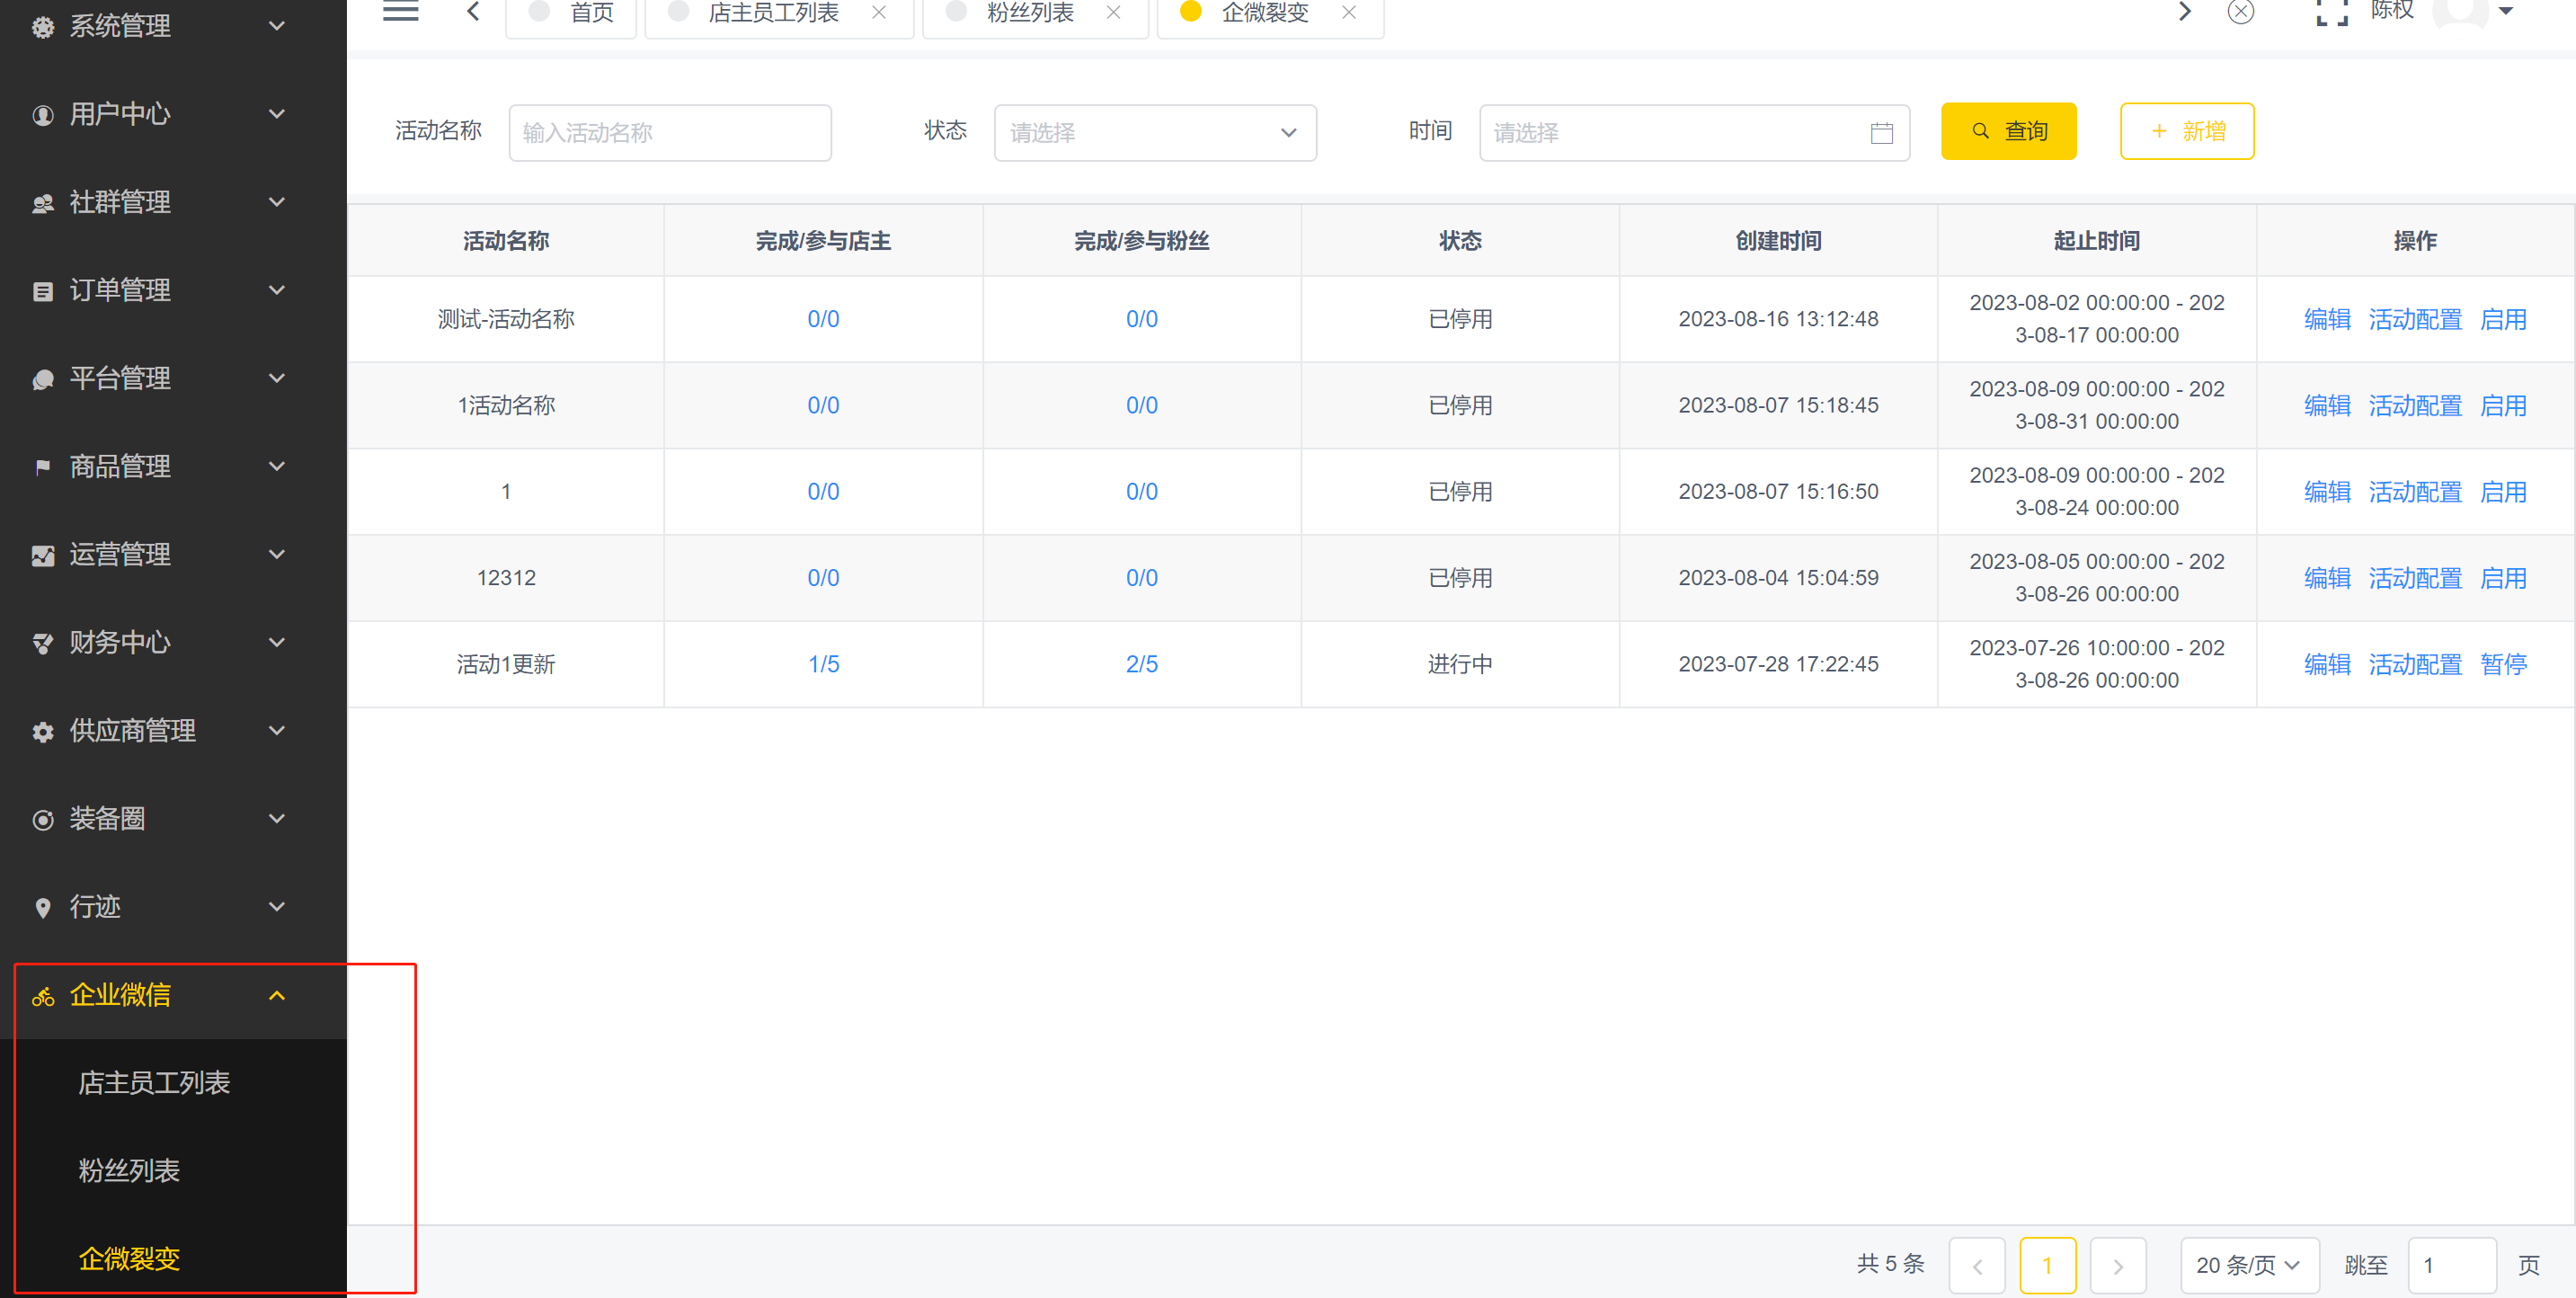Click the 新增 add button
This screenshot has height=1298, width=2576.
2187,131
